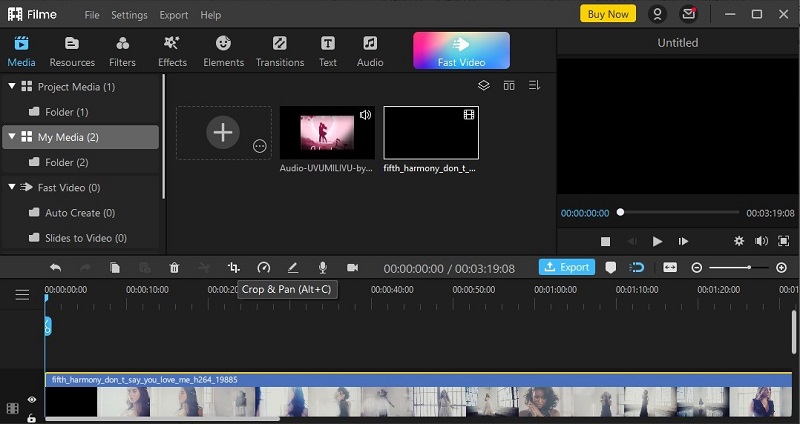The height and width of the screenshot is (424, 800).
Task: Open the media sort options icon
Action: [x=534, y=85]
